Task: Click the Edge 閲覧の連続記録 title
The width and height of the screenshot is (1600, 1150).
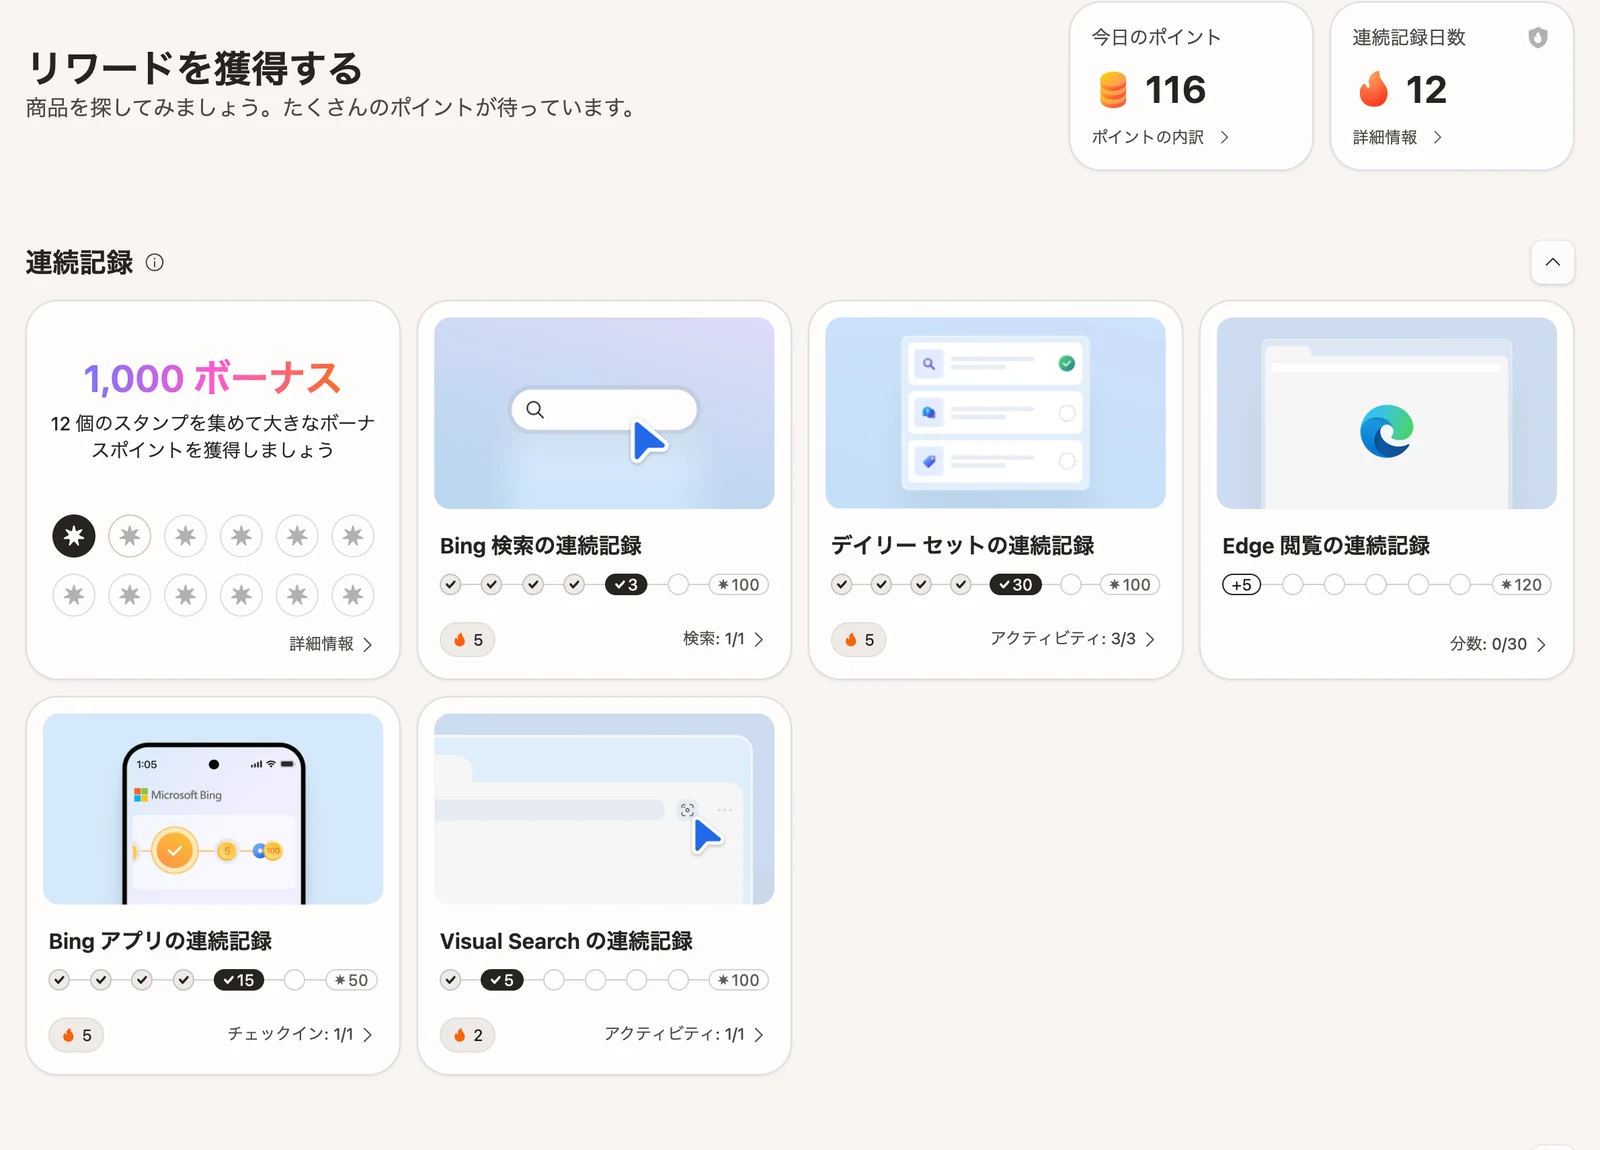Action: [1326, 546]
